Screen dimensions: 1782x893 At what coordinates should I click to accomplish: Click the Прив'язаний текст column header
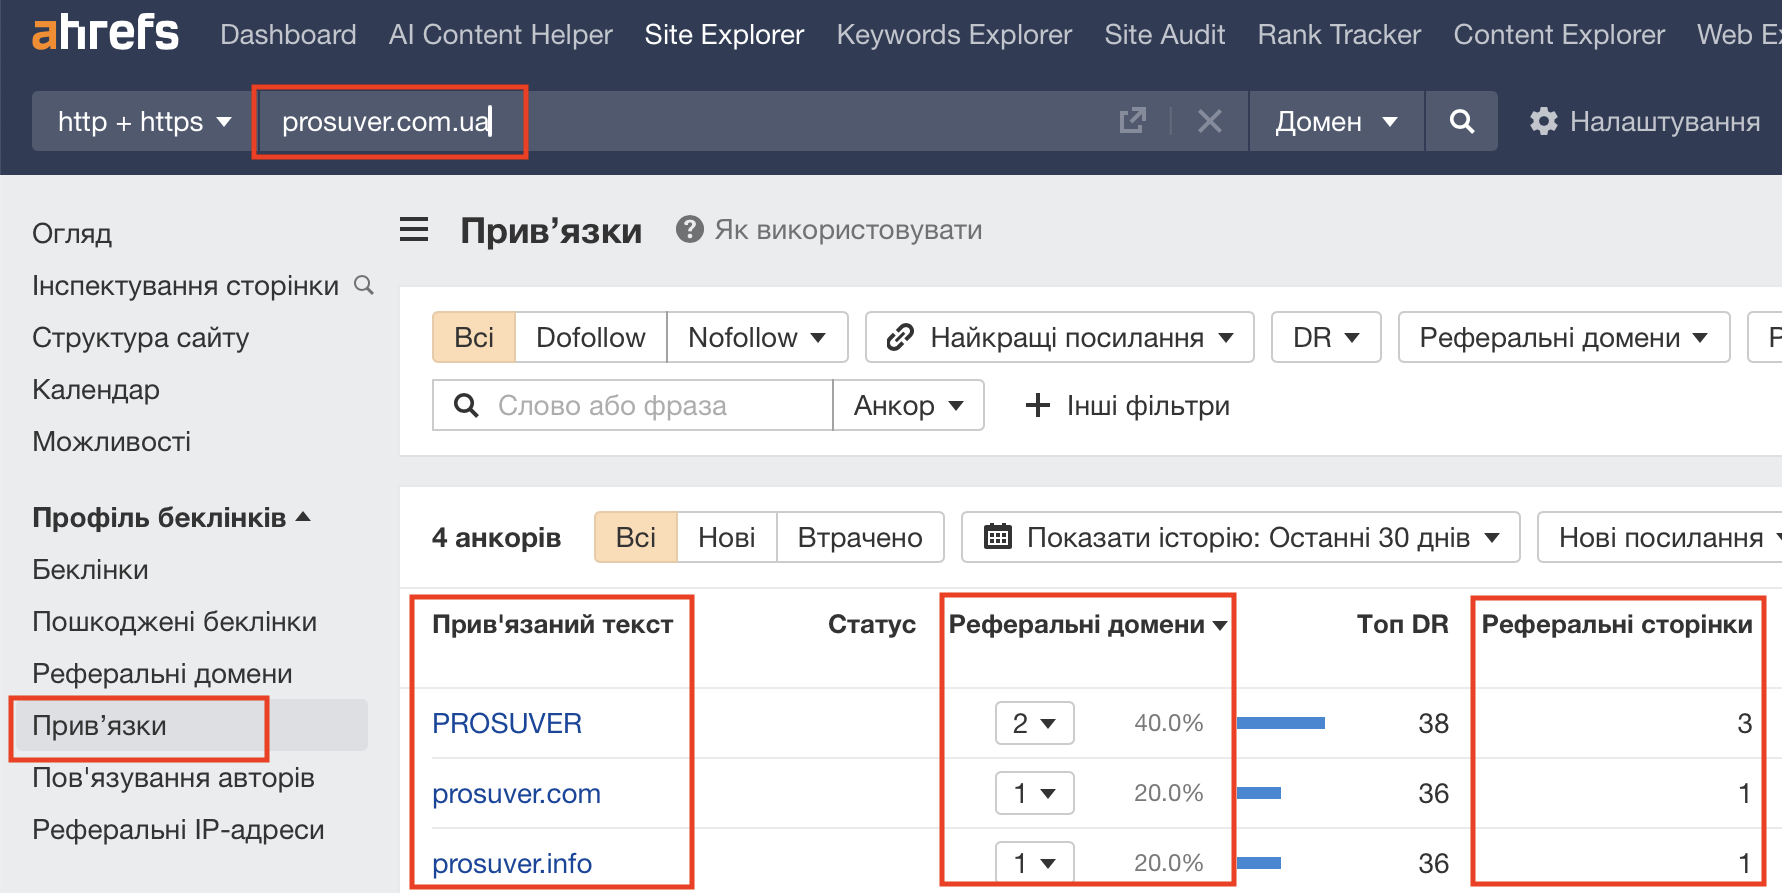(x=552, y=624)
